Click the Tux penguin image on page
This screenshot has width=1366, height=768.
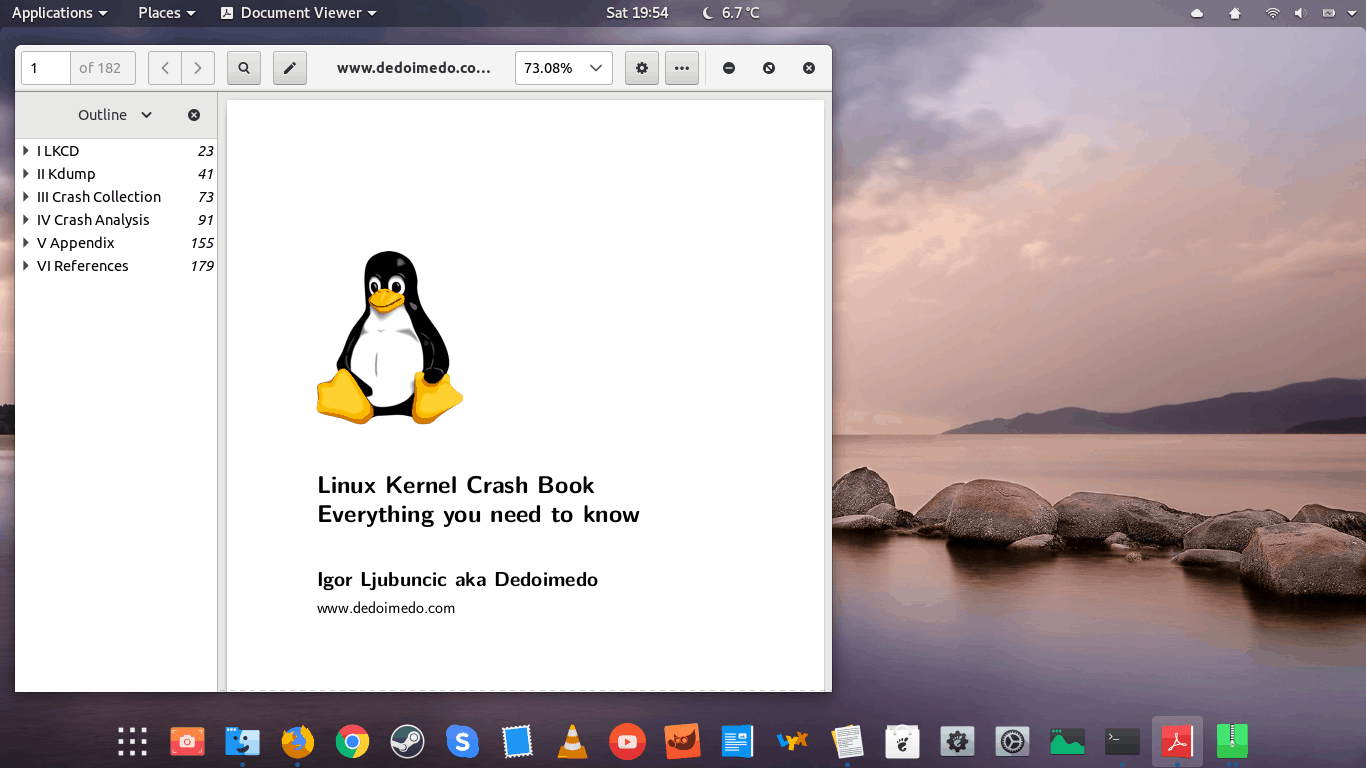389,337
